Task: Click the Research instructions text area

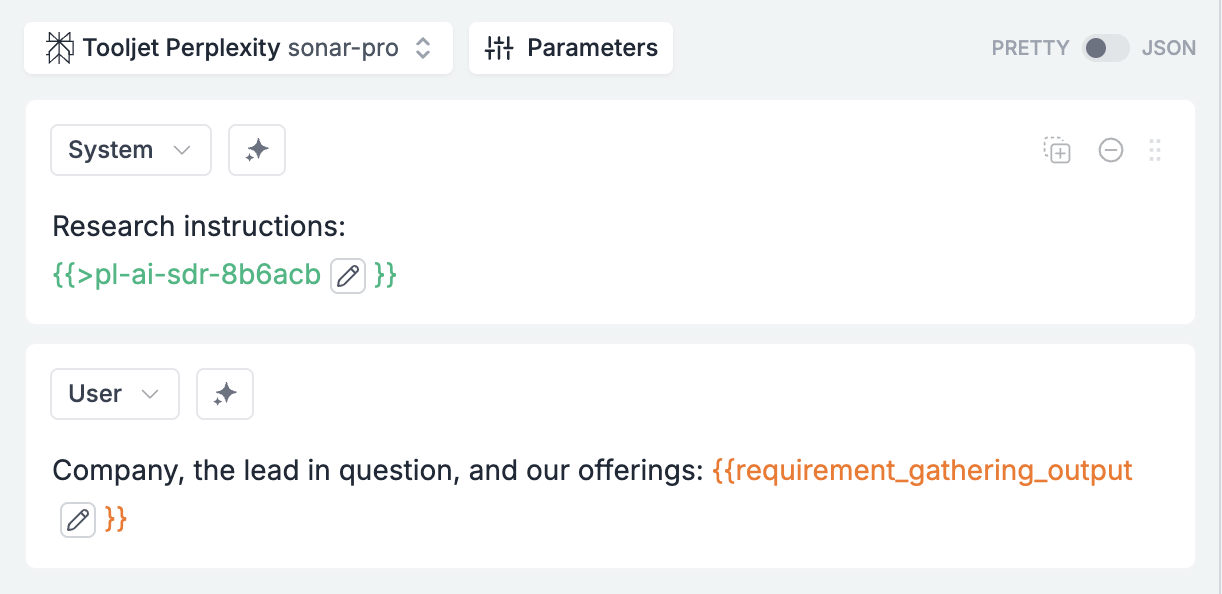Action: 197,226
